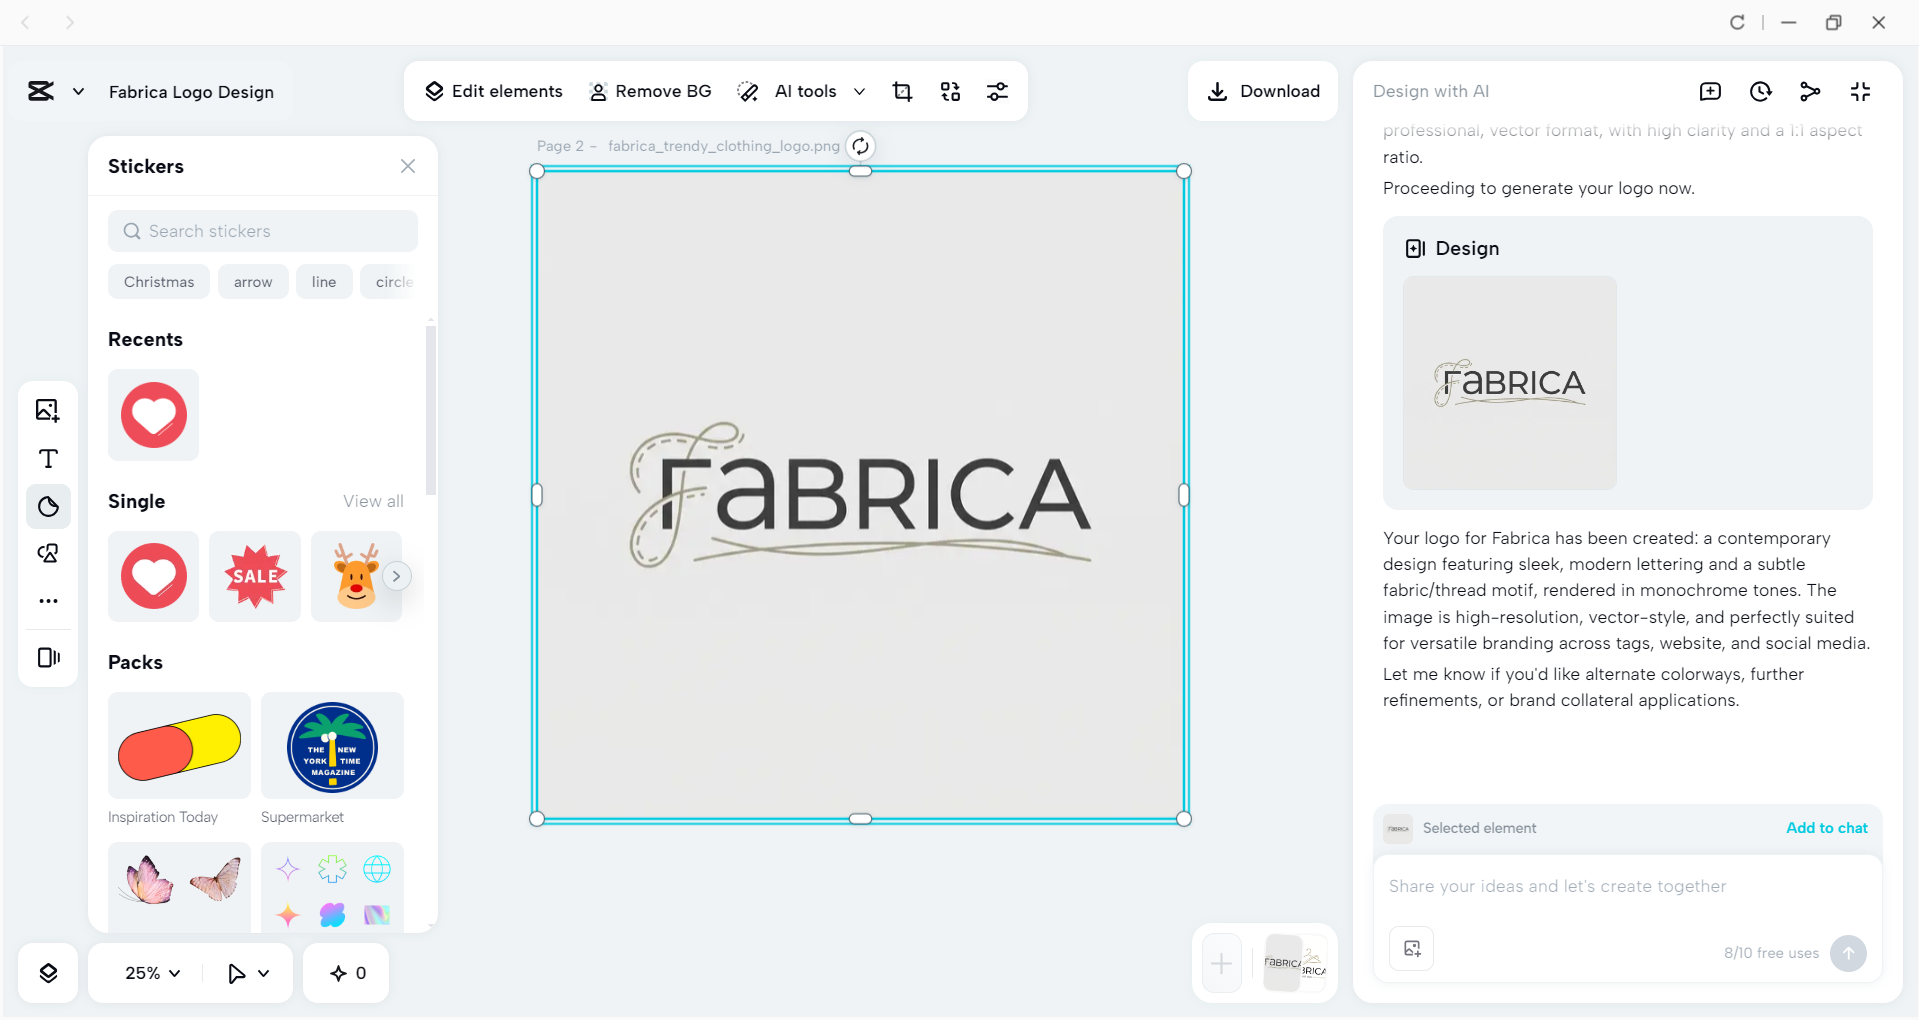Open the Elements icon below Stickers
The image size is (1919, 1020).
click(x=47, y=553)
